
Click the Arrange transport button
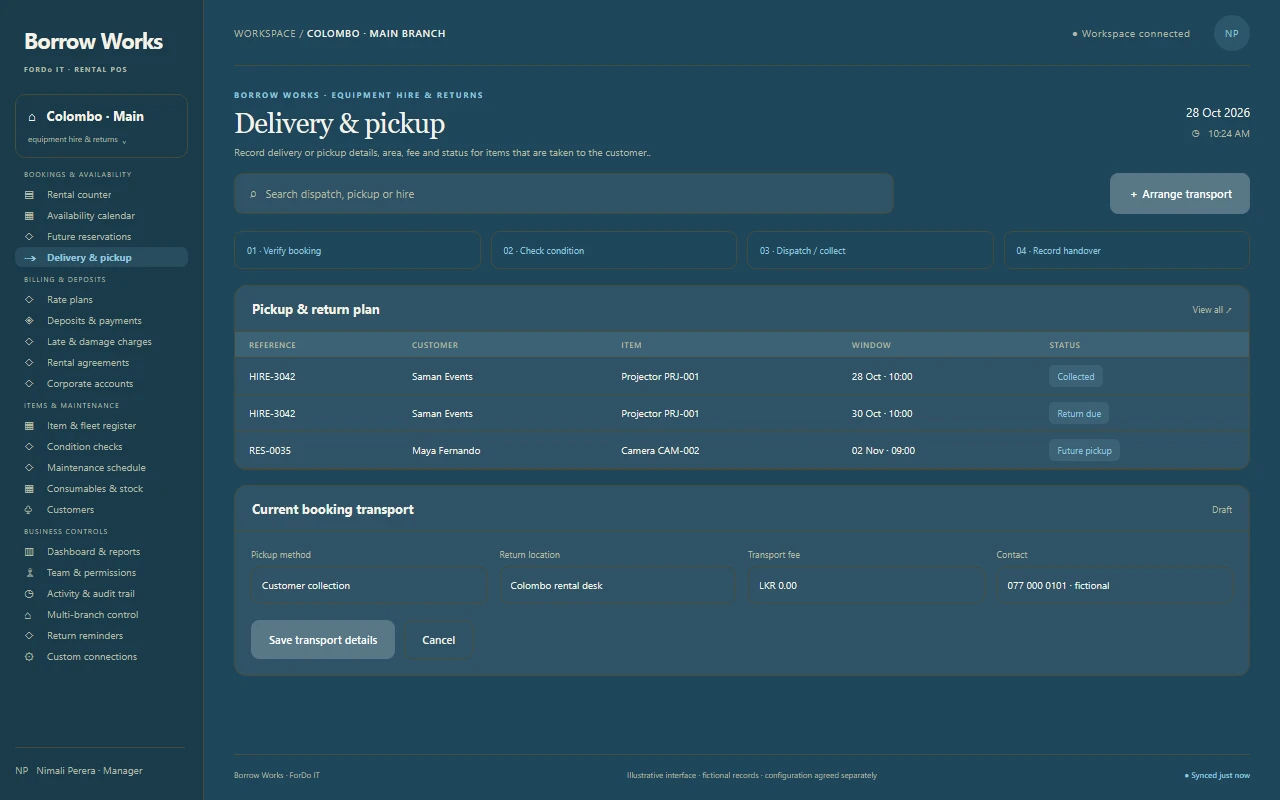1180,194
